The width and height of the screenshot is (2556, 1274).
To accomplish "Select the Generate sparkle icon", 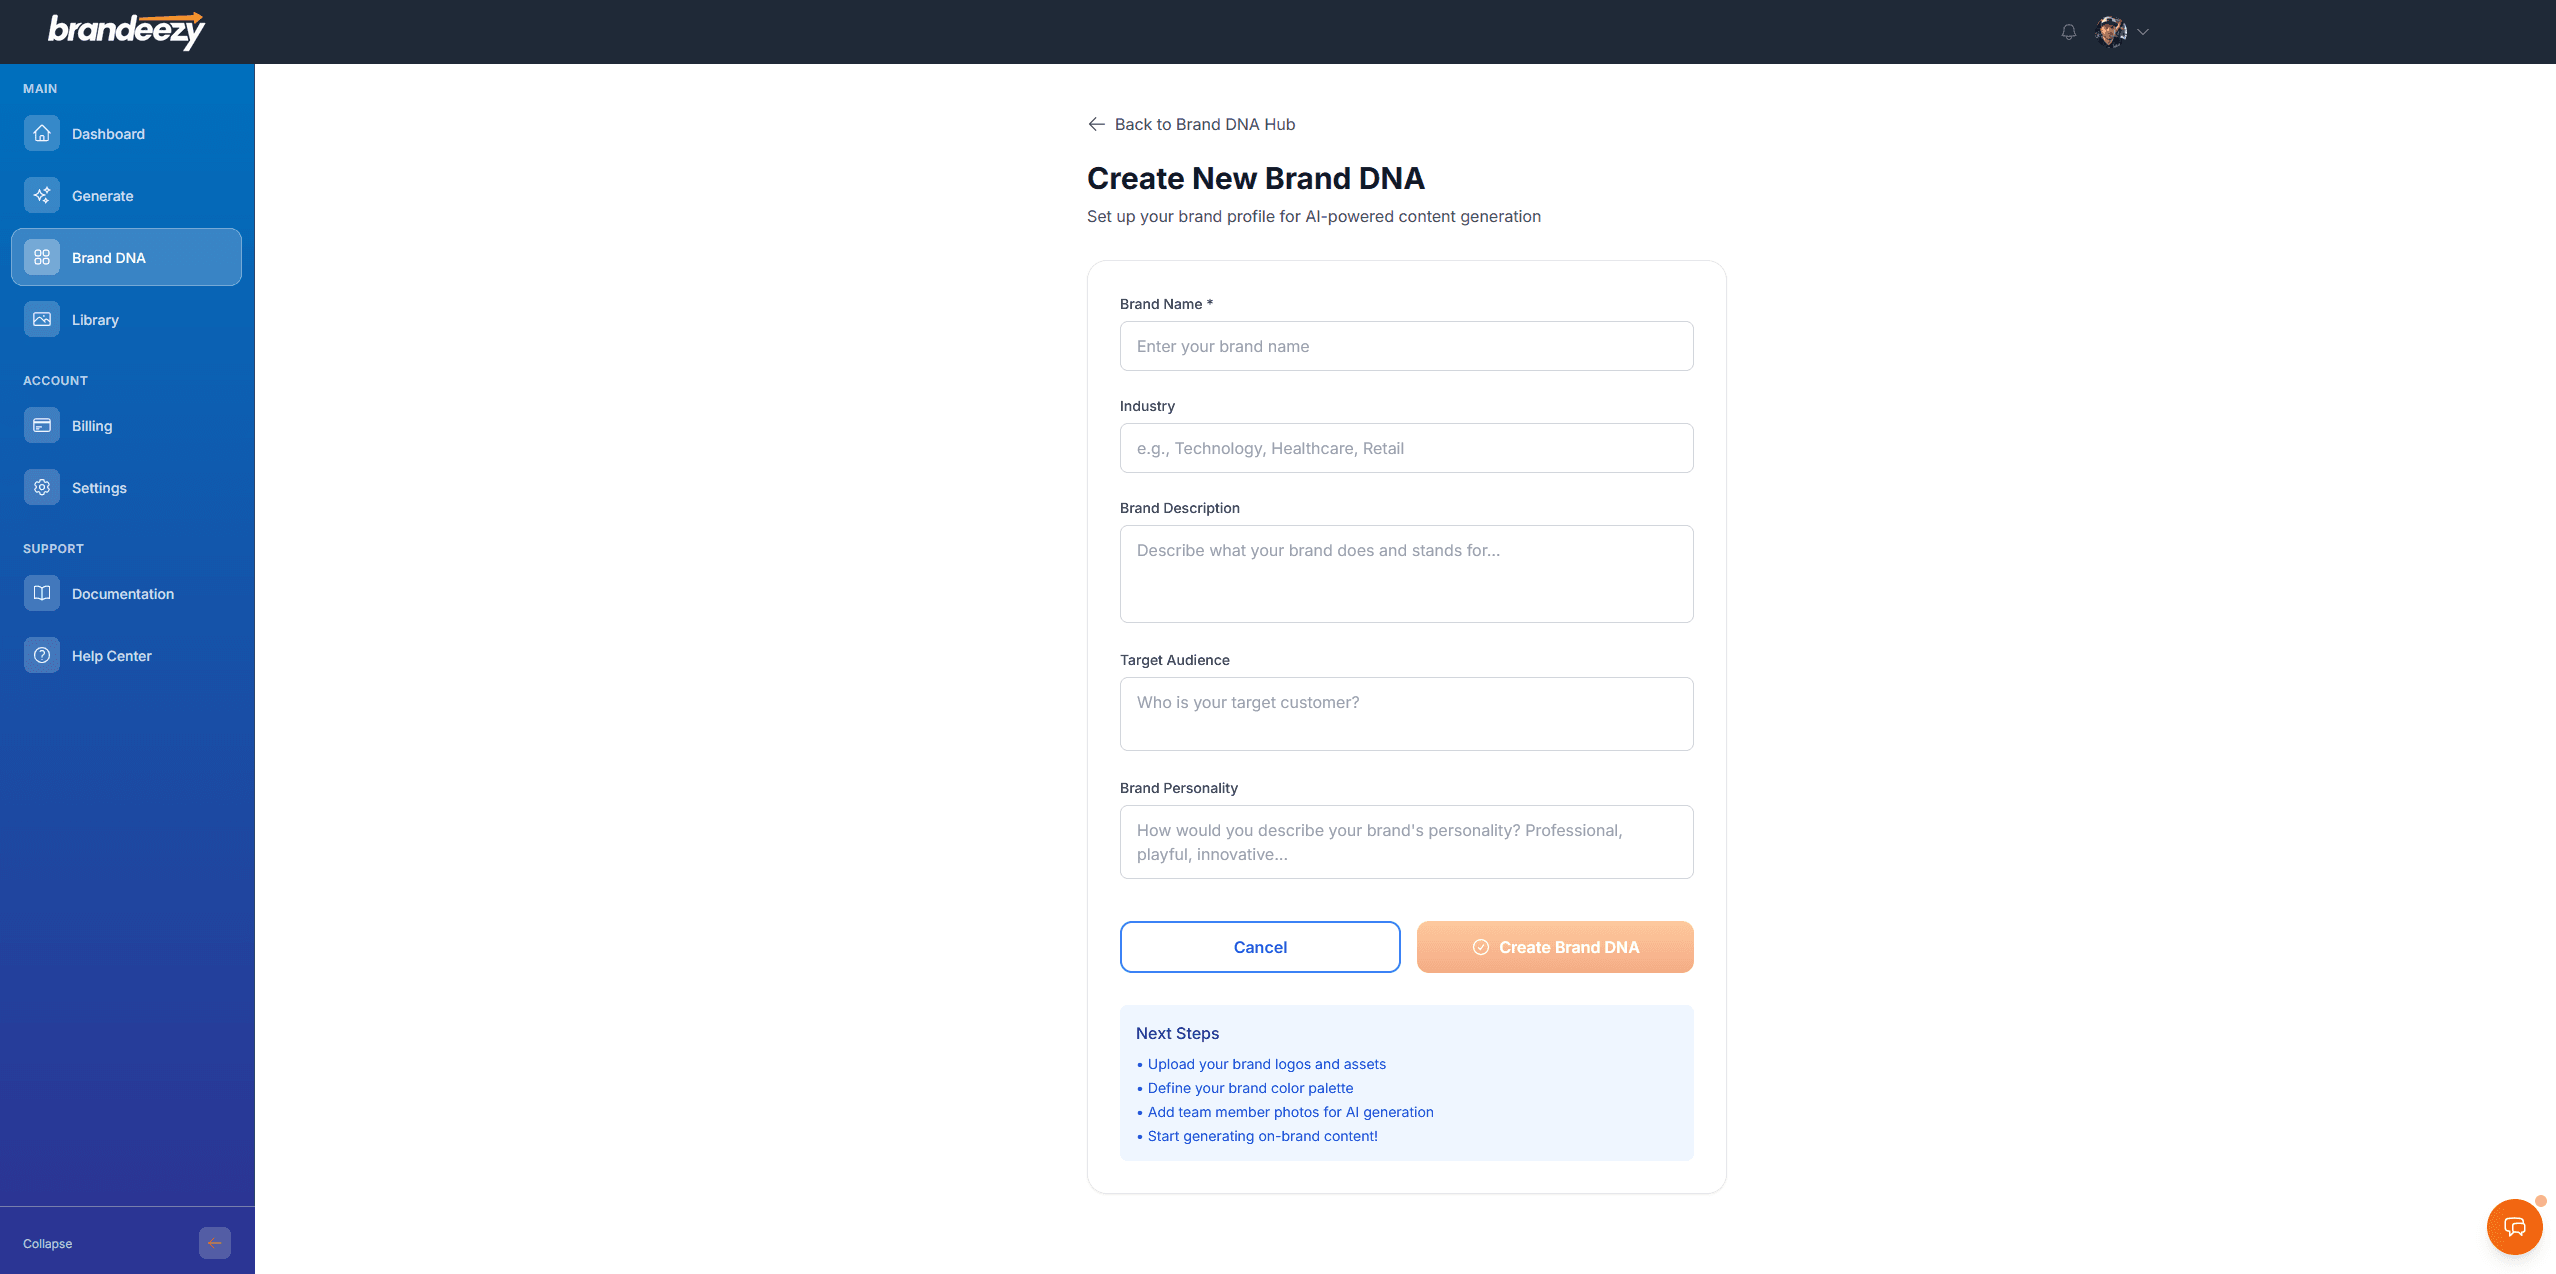I will [x=41, y=195].
